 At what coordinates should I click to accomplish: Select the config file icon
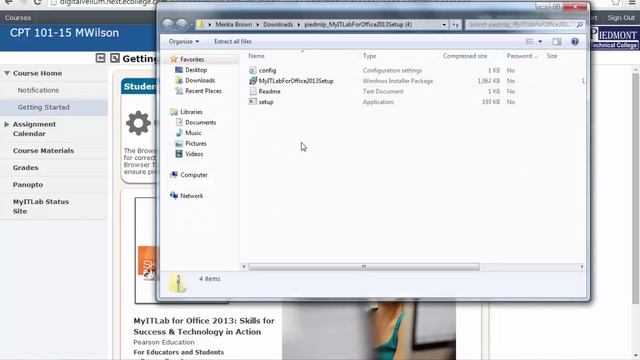pyautogui.click(x=253, y=70)
